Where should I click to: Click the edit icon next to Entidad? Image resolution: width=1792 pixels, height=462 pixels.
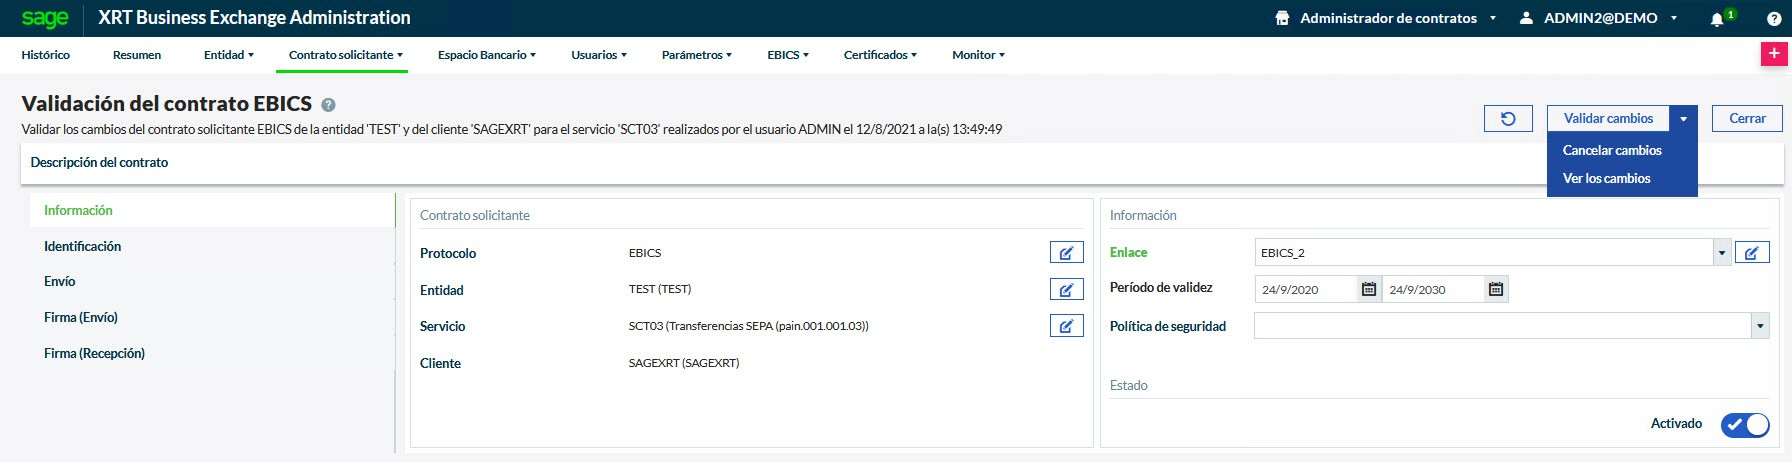click(x=1066, y=290)
